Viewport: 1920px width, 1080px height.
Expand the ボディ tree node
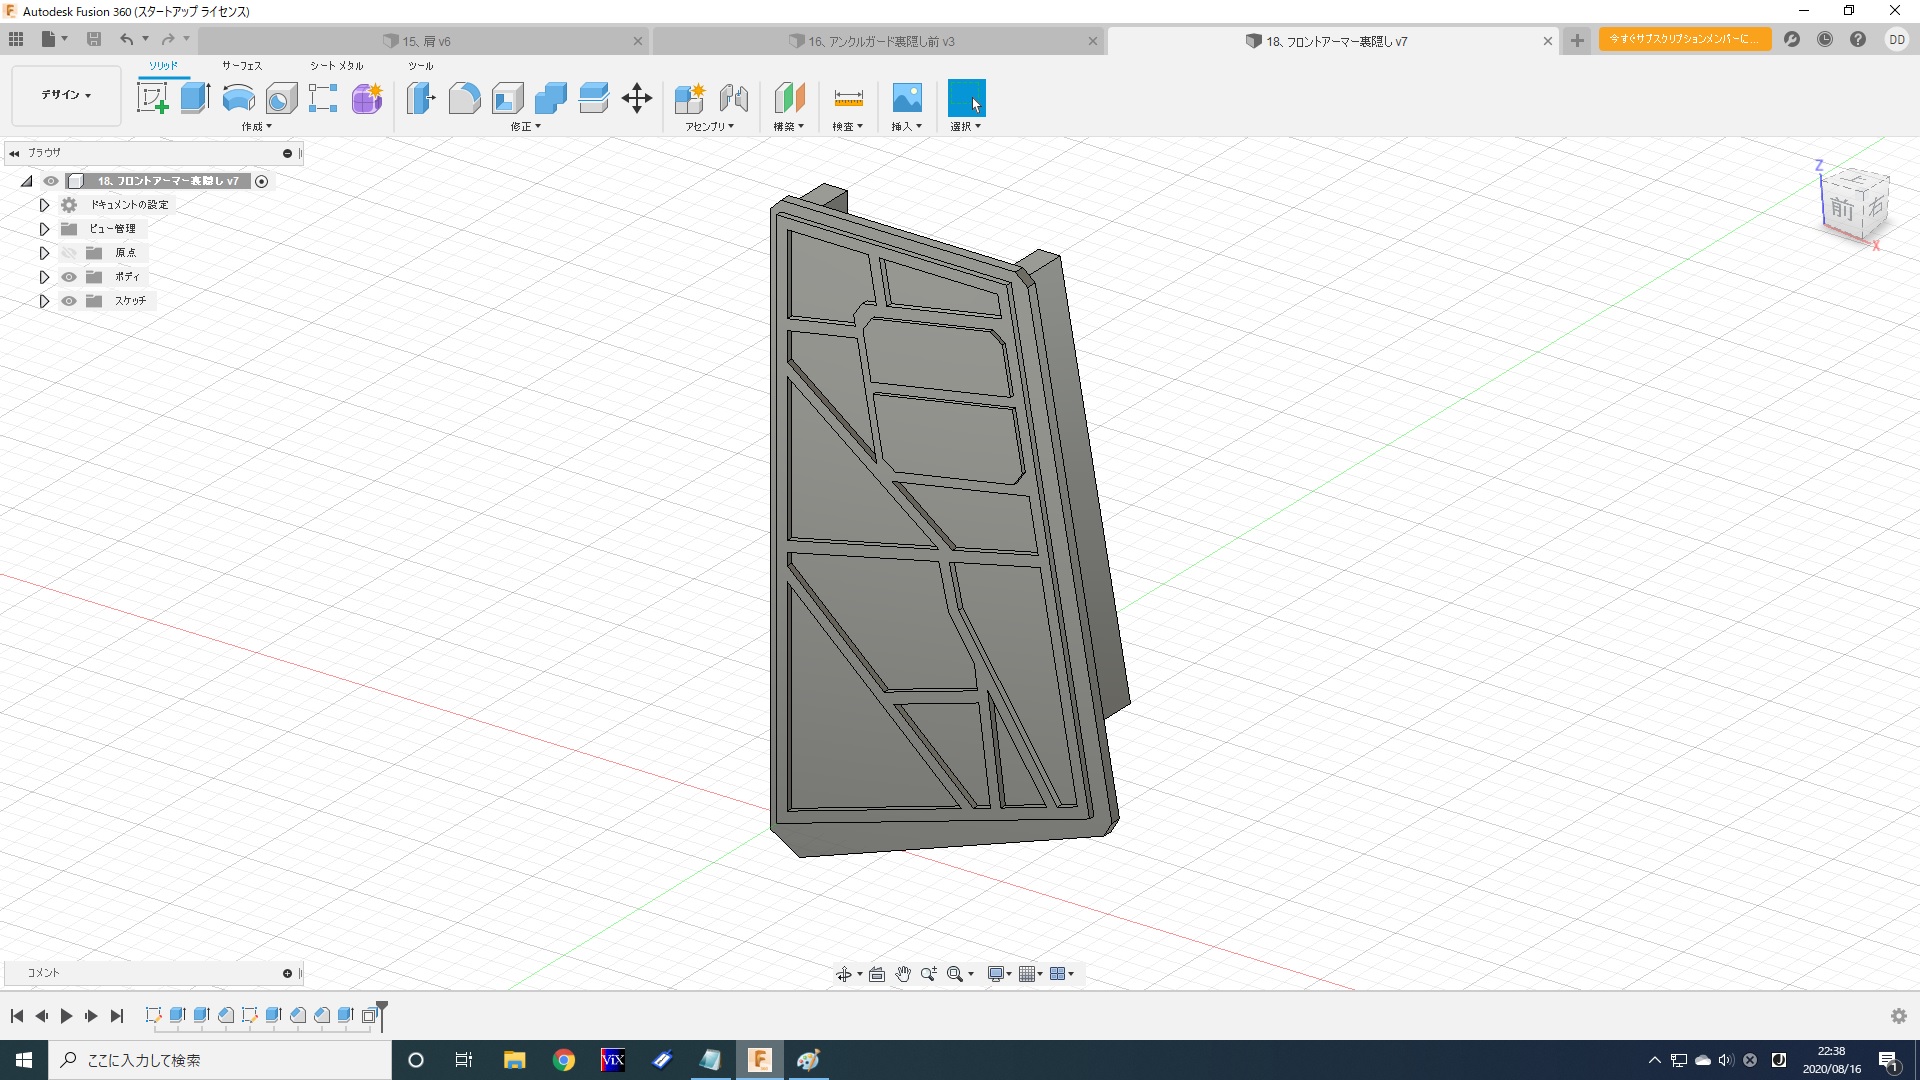44,277
